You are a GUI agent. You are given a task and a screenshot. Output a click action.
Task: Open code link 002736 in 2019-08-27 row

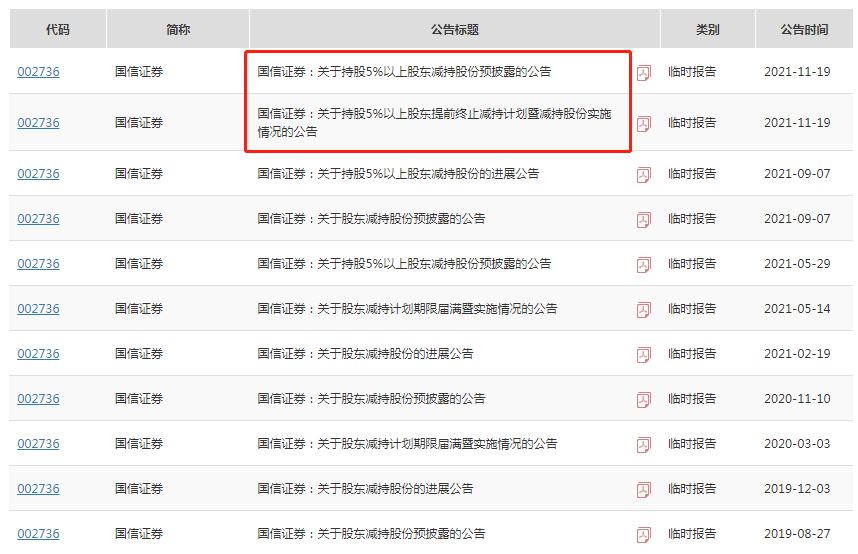[38, 533]
